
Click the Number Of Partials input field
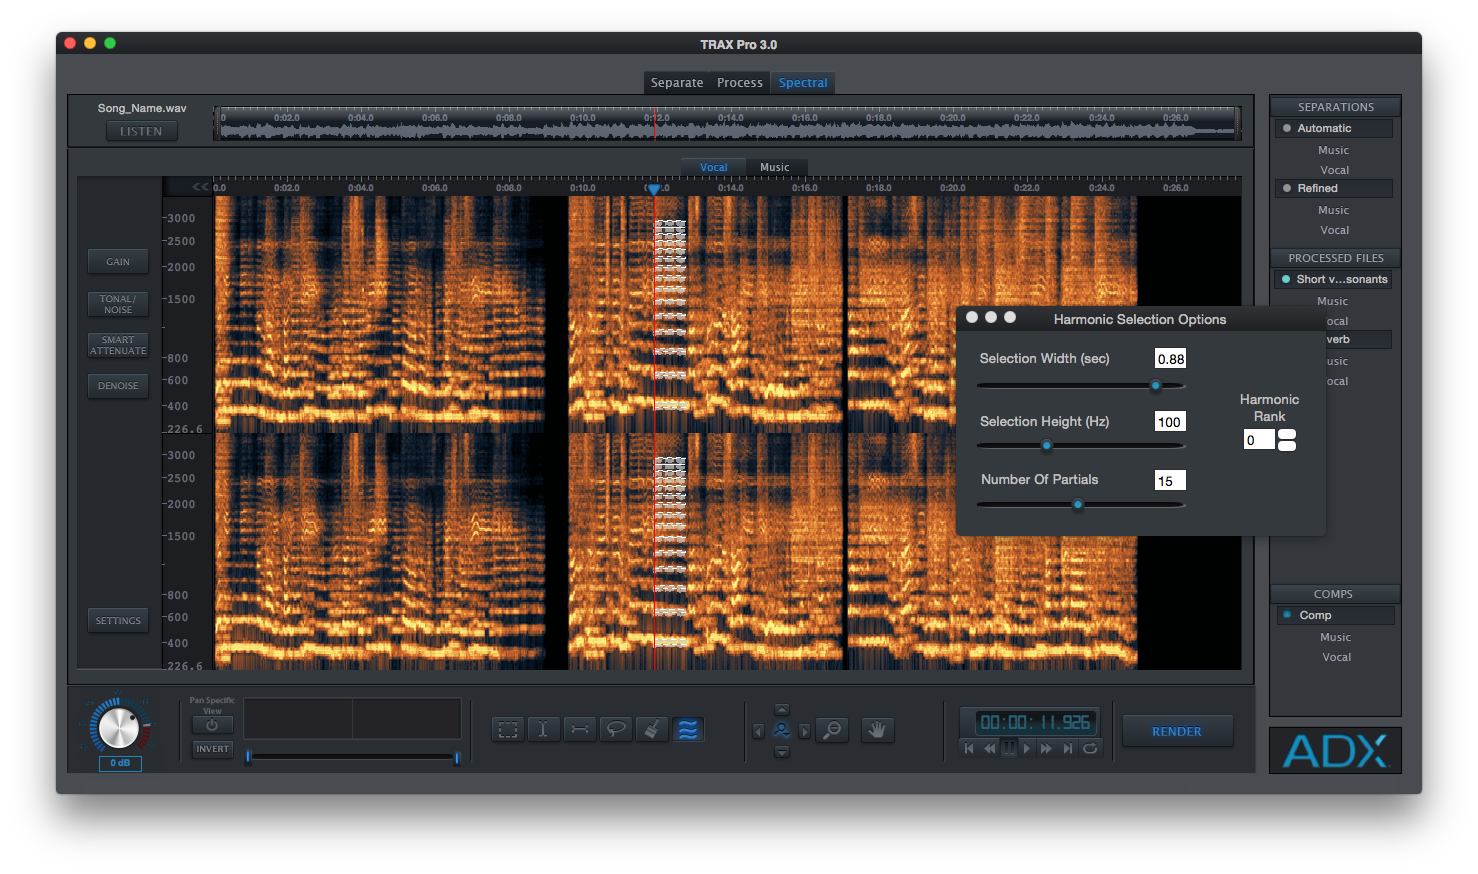[x=1169, y=481]
